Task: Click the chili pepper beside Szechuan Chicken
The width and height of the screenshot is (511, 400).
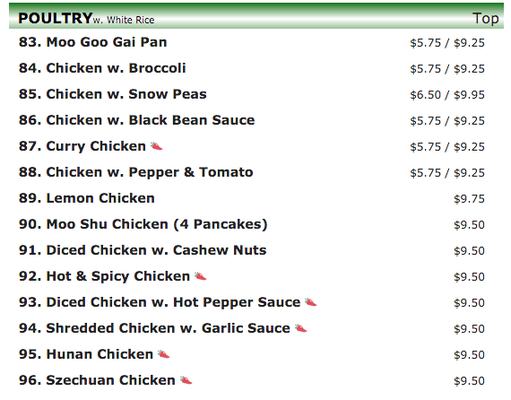Action: (186, 380)
